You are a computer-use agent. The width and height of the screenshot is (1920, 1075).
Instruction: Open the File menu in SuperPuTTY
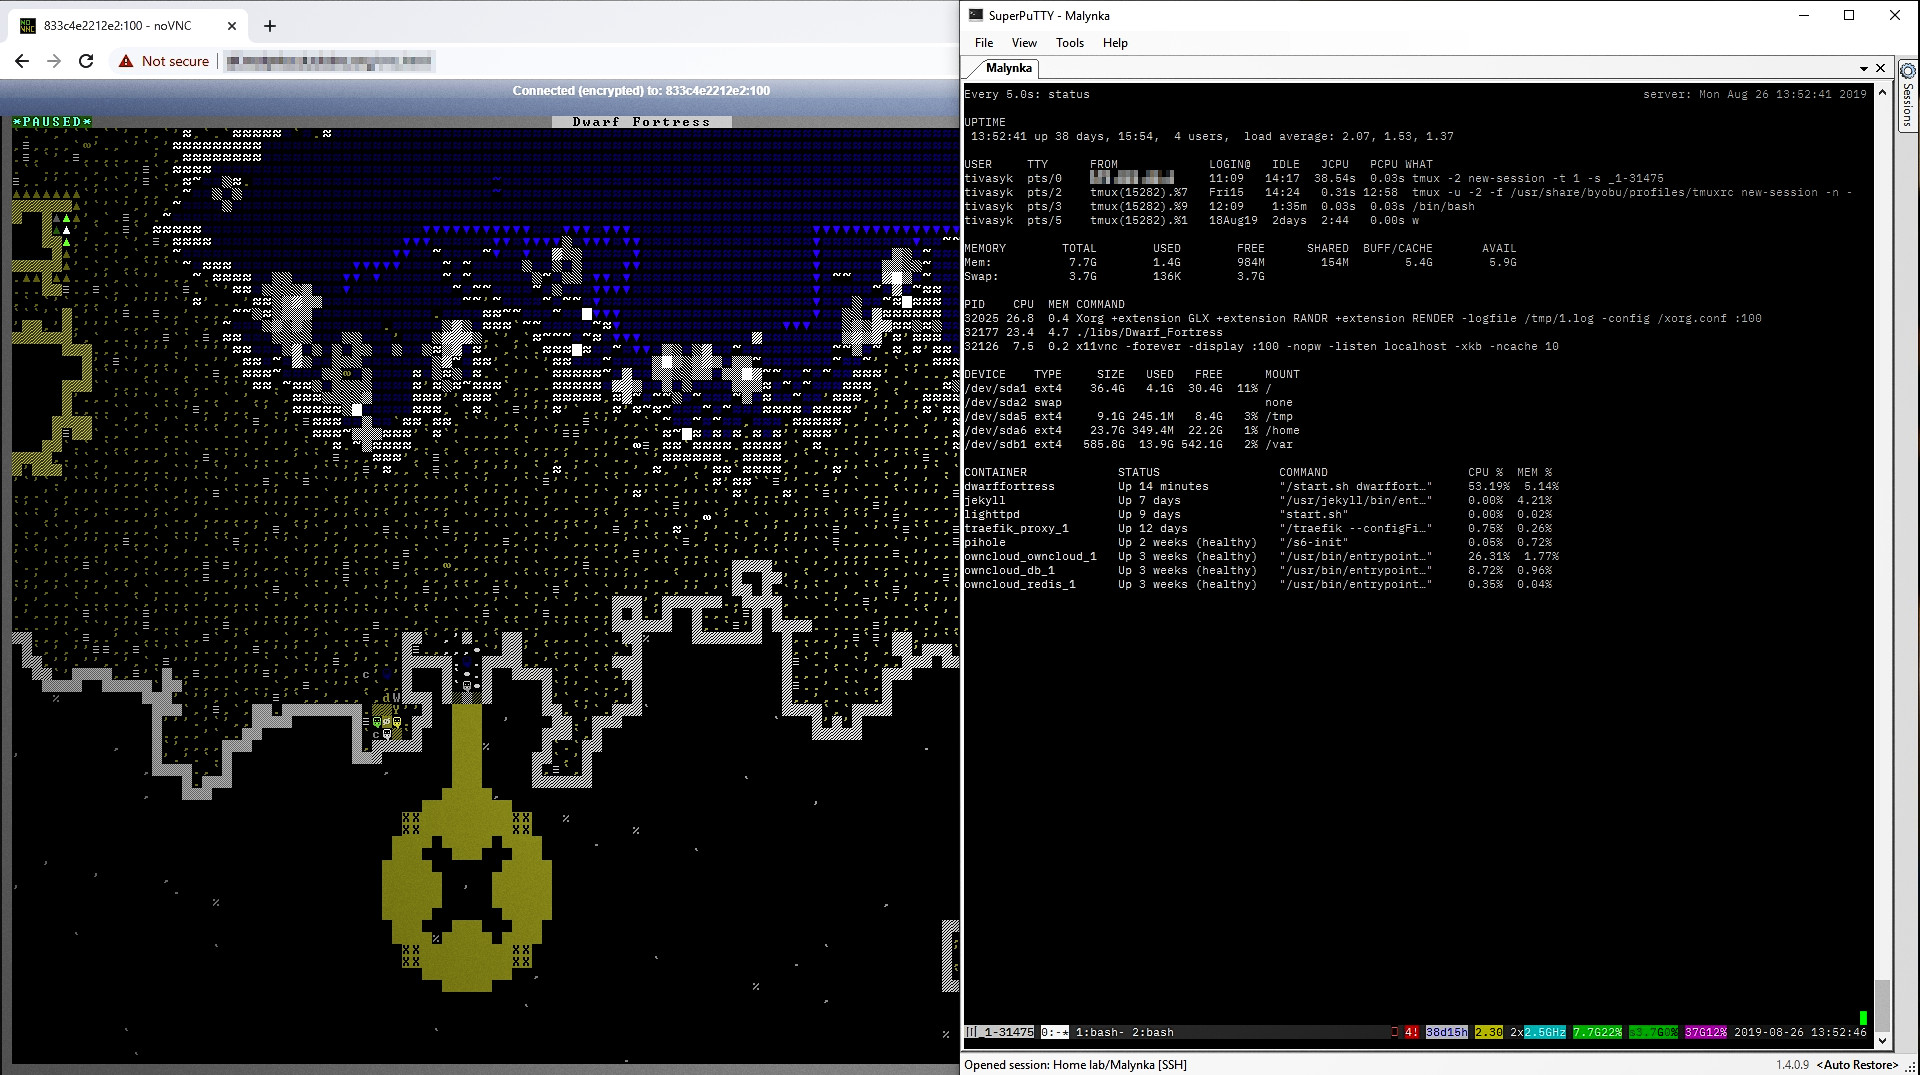pyautogui.click(x=984, y=43)
